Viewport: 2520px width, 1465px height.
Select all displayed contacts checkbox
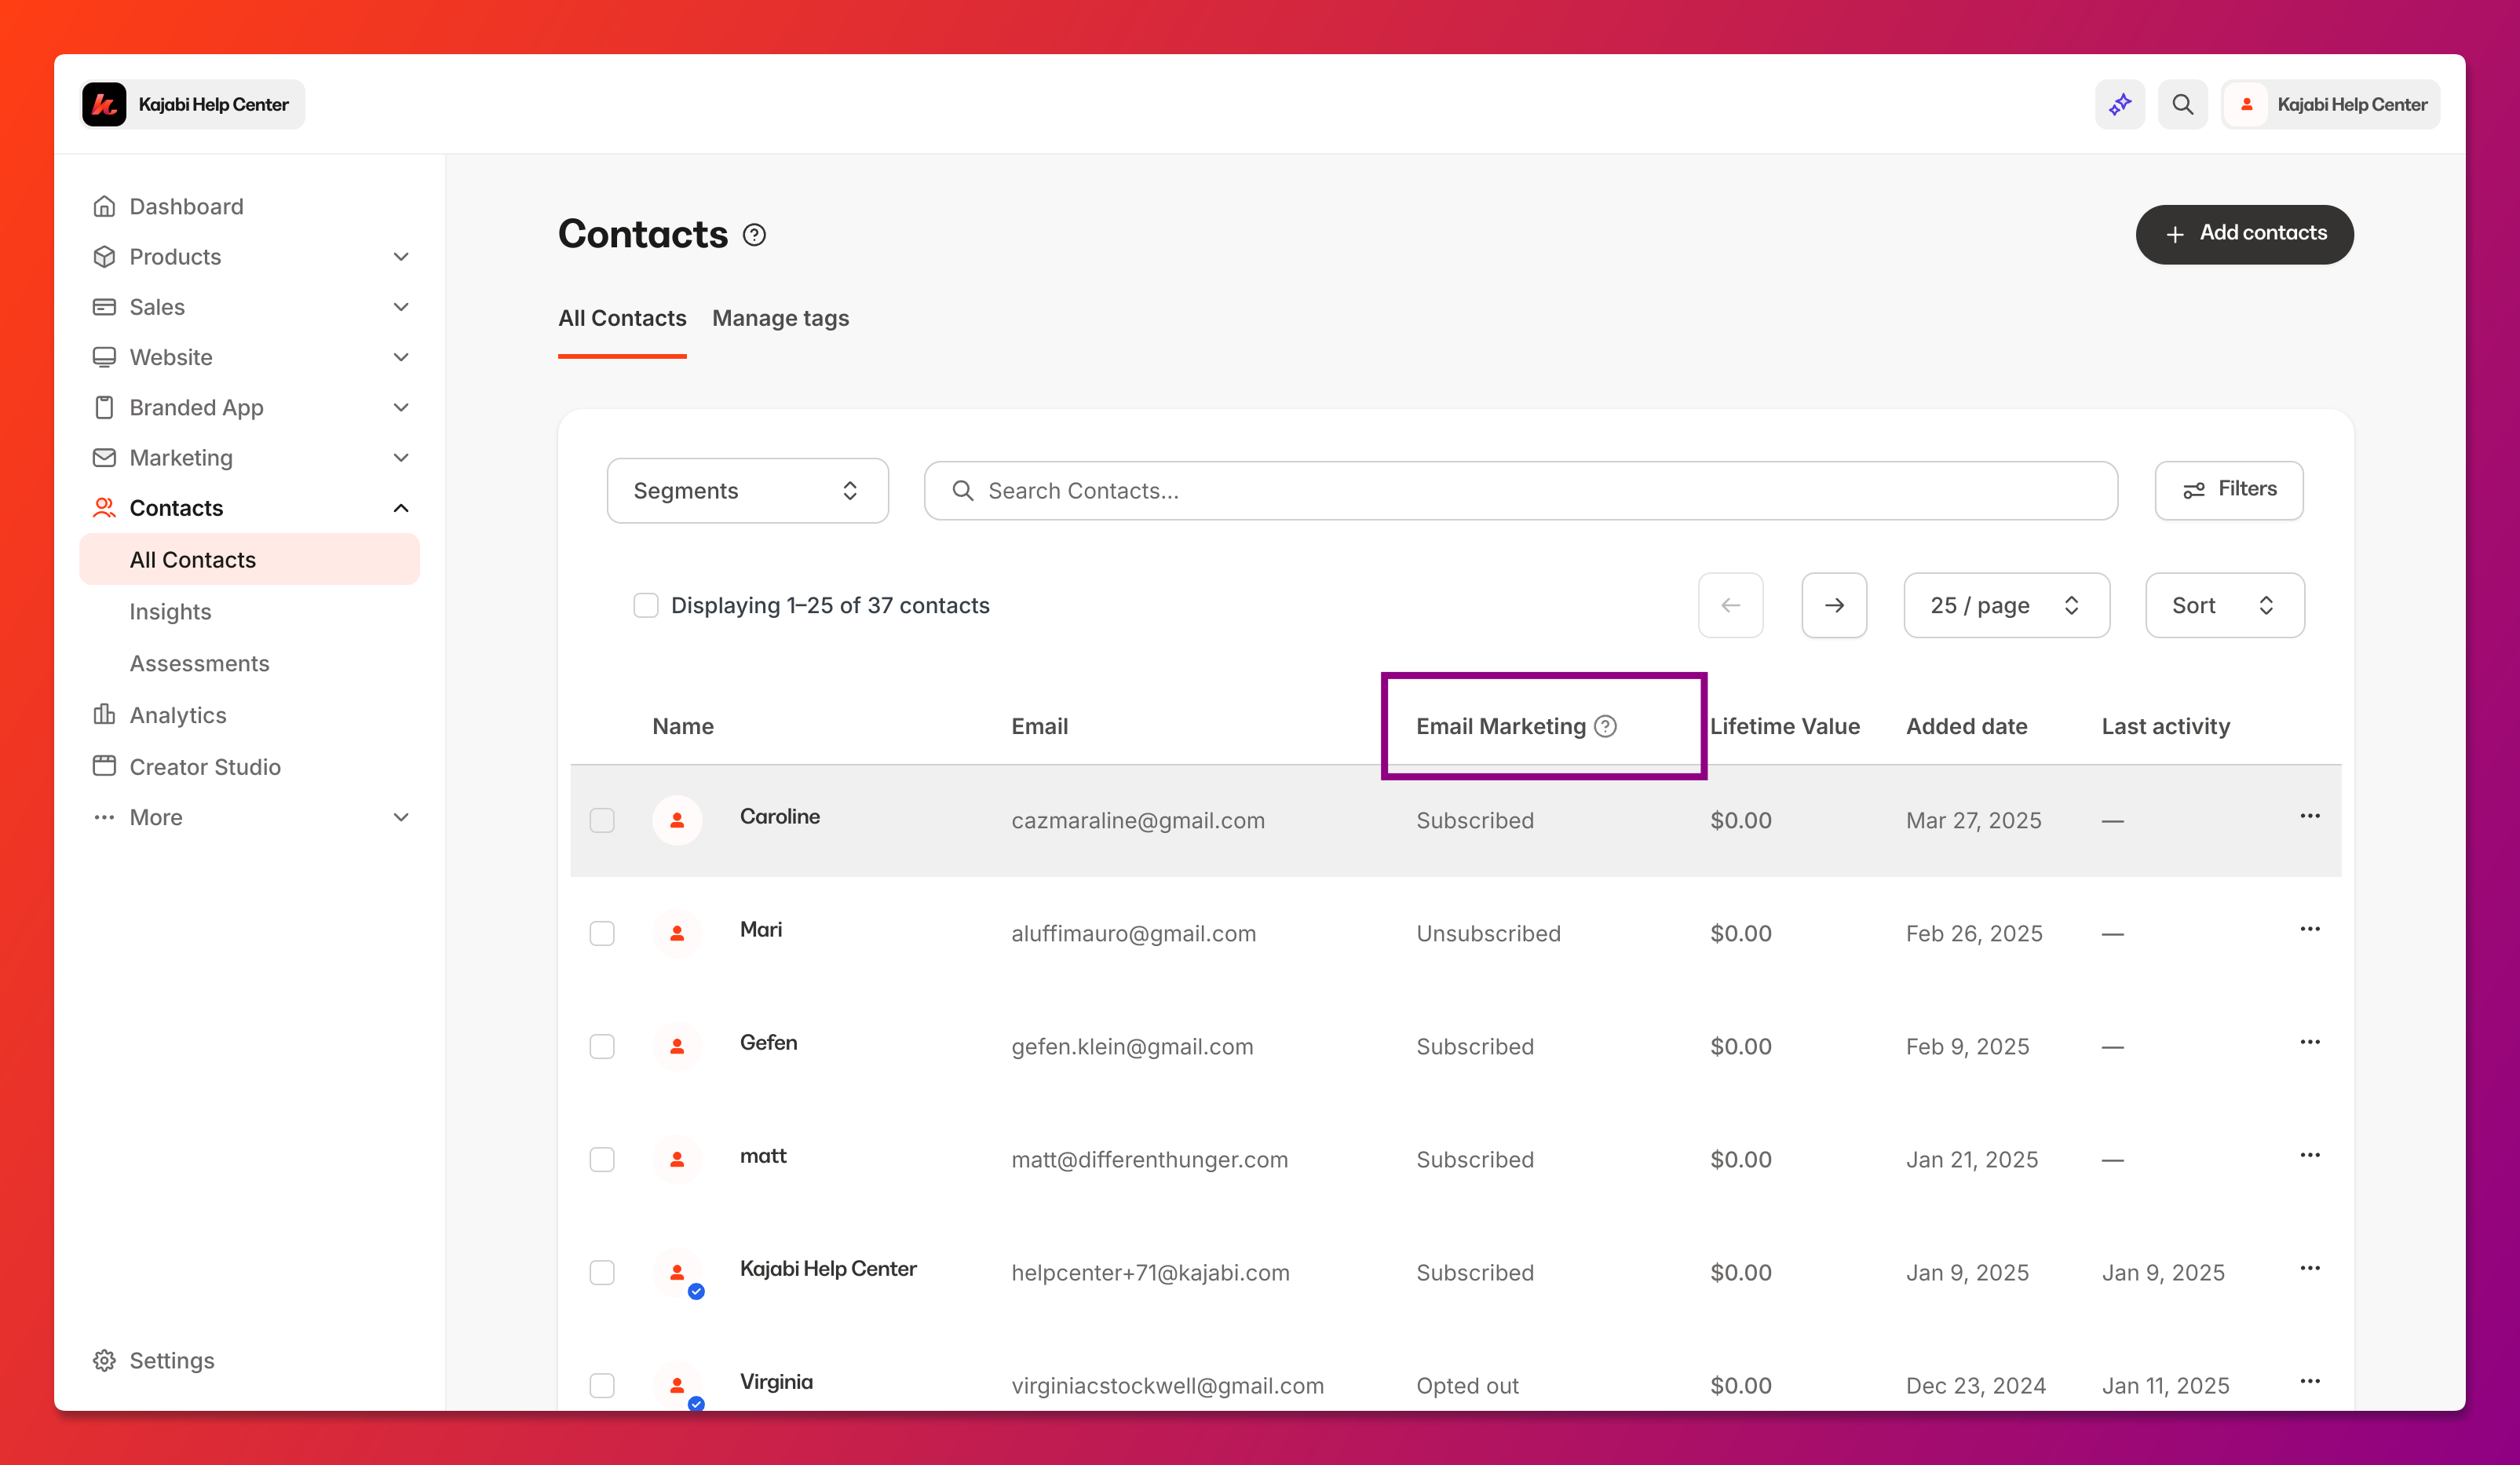[646, 605]
